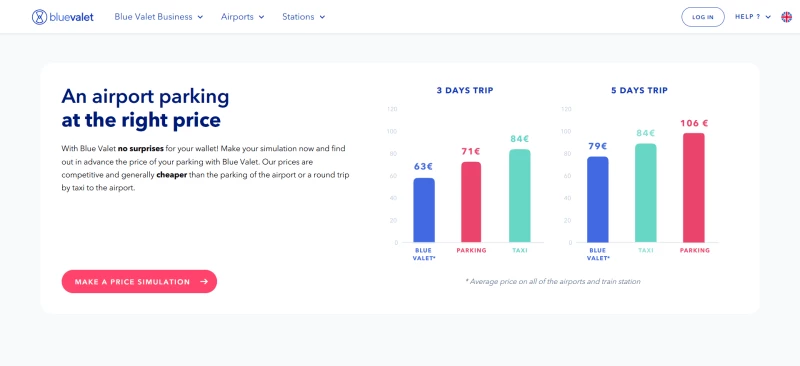Click the 'PARKING' label under the 5 days chart

pos(694,250)
